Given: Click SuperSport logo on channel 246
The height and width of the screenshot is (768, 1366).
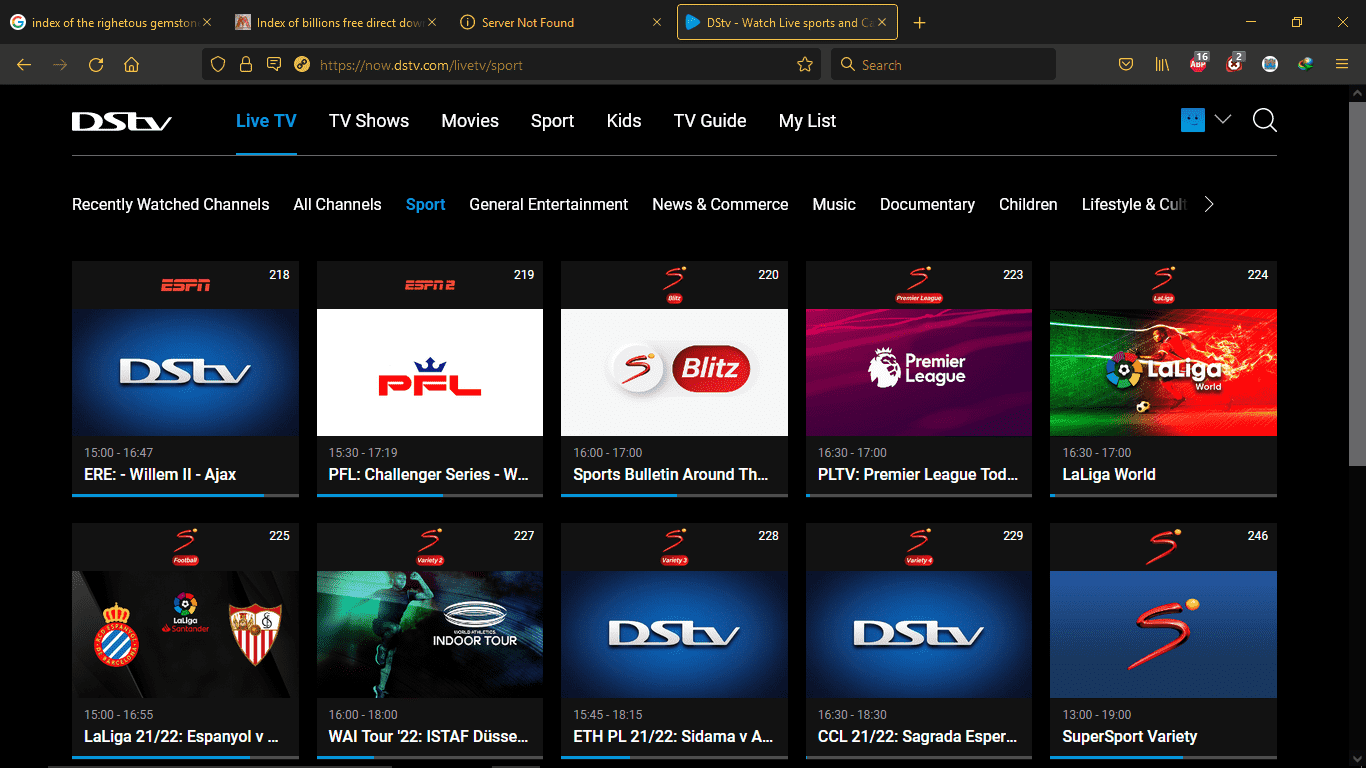Looking at the screenshot, I should [1163, 547].
